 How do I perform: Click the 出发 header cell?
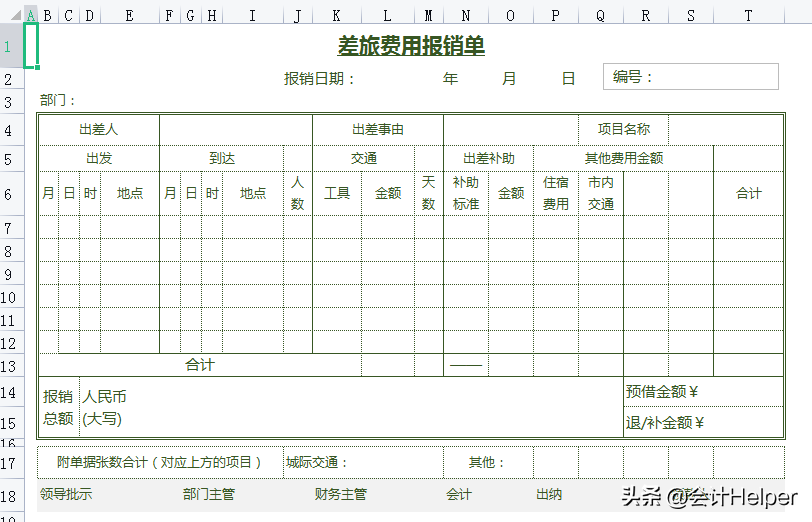click(99, 158)
